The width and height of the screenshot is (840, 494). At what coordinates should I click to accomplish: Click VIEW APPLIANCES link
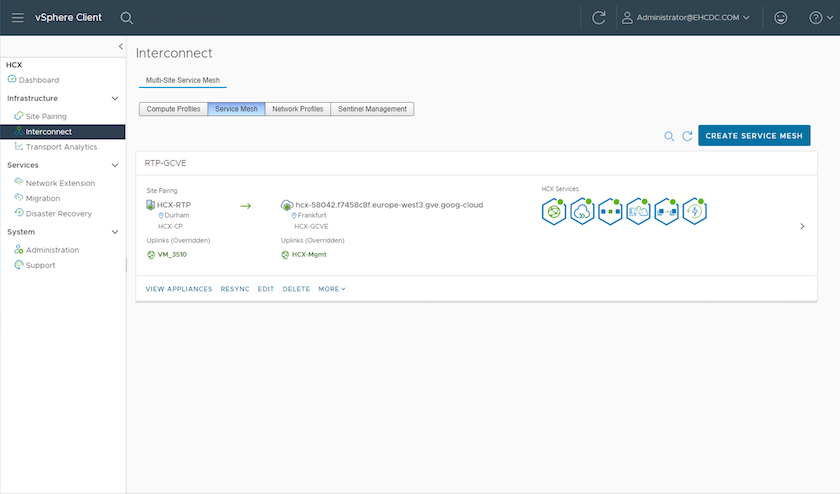pyautogui.click(x=179, y=289)
